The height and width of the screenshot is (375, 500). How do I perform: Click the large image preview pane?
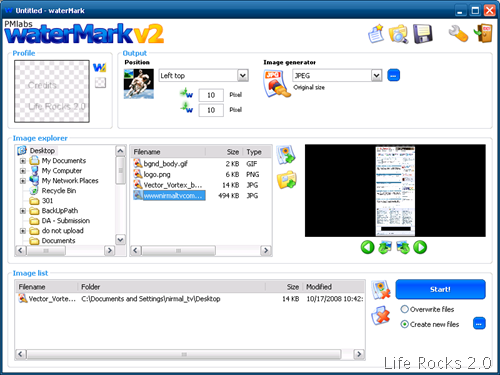pyautogui.click(x=395, y=190)
